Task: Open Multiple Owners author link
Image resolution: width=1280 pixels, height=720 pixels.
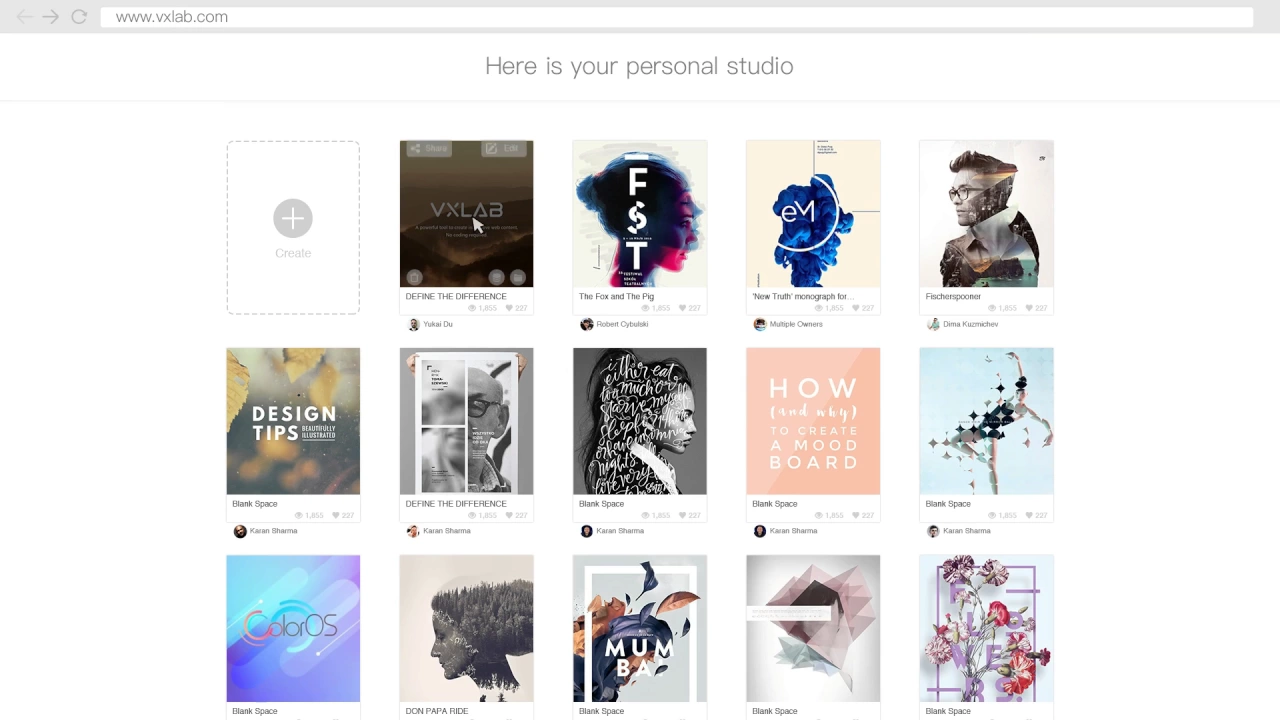Action: pyautogui.click(x=795, y=324)
